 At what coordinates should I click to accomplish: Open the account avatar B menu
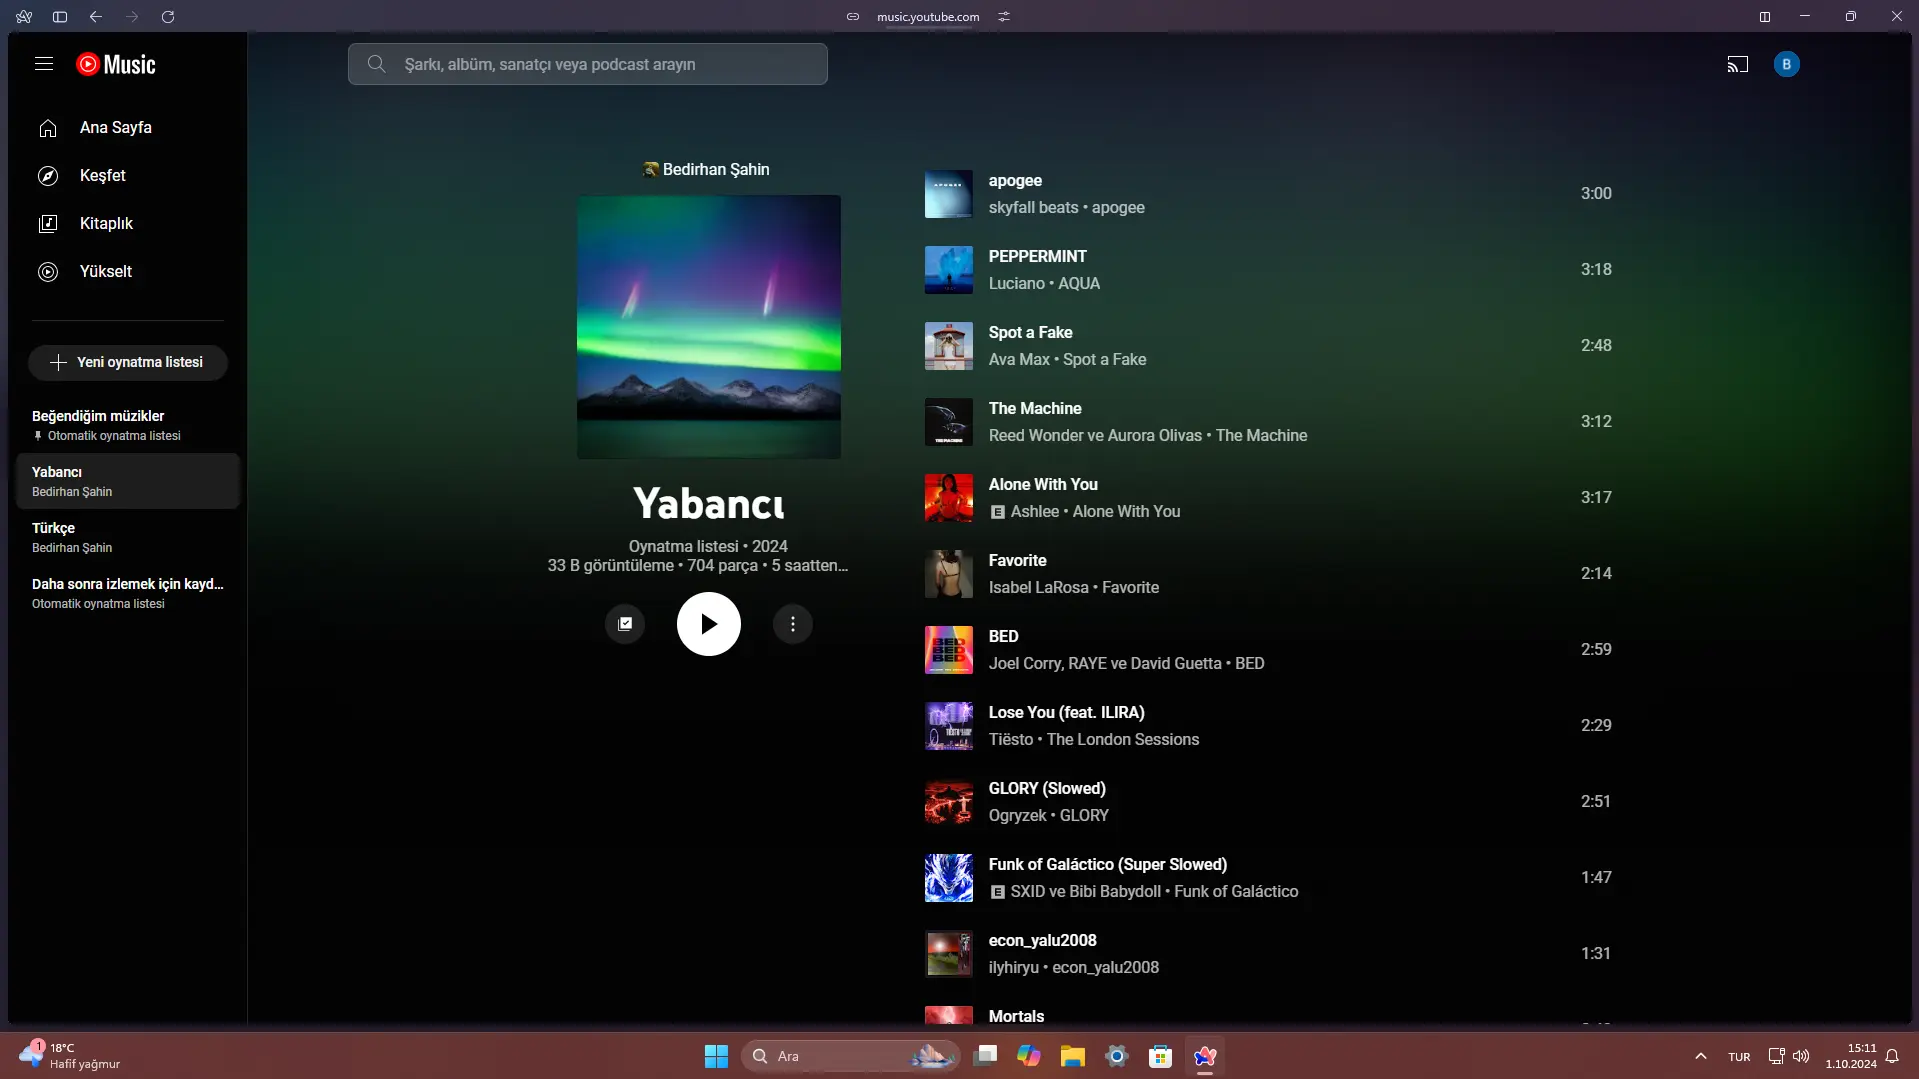[1787, 64]
